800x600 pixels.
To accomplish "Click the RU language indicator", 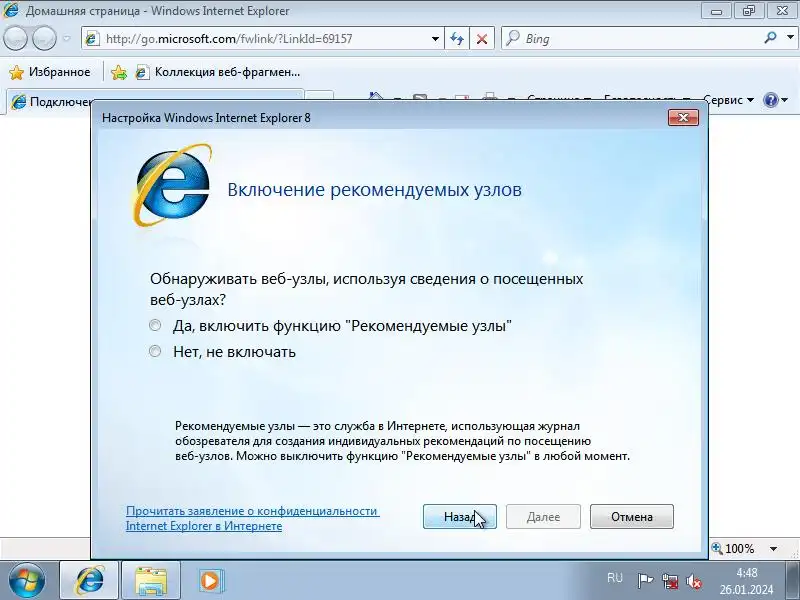I will click(615, 578).
